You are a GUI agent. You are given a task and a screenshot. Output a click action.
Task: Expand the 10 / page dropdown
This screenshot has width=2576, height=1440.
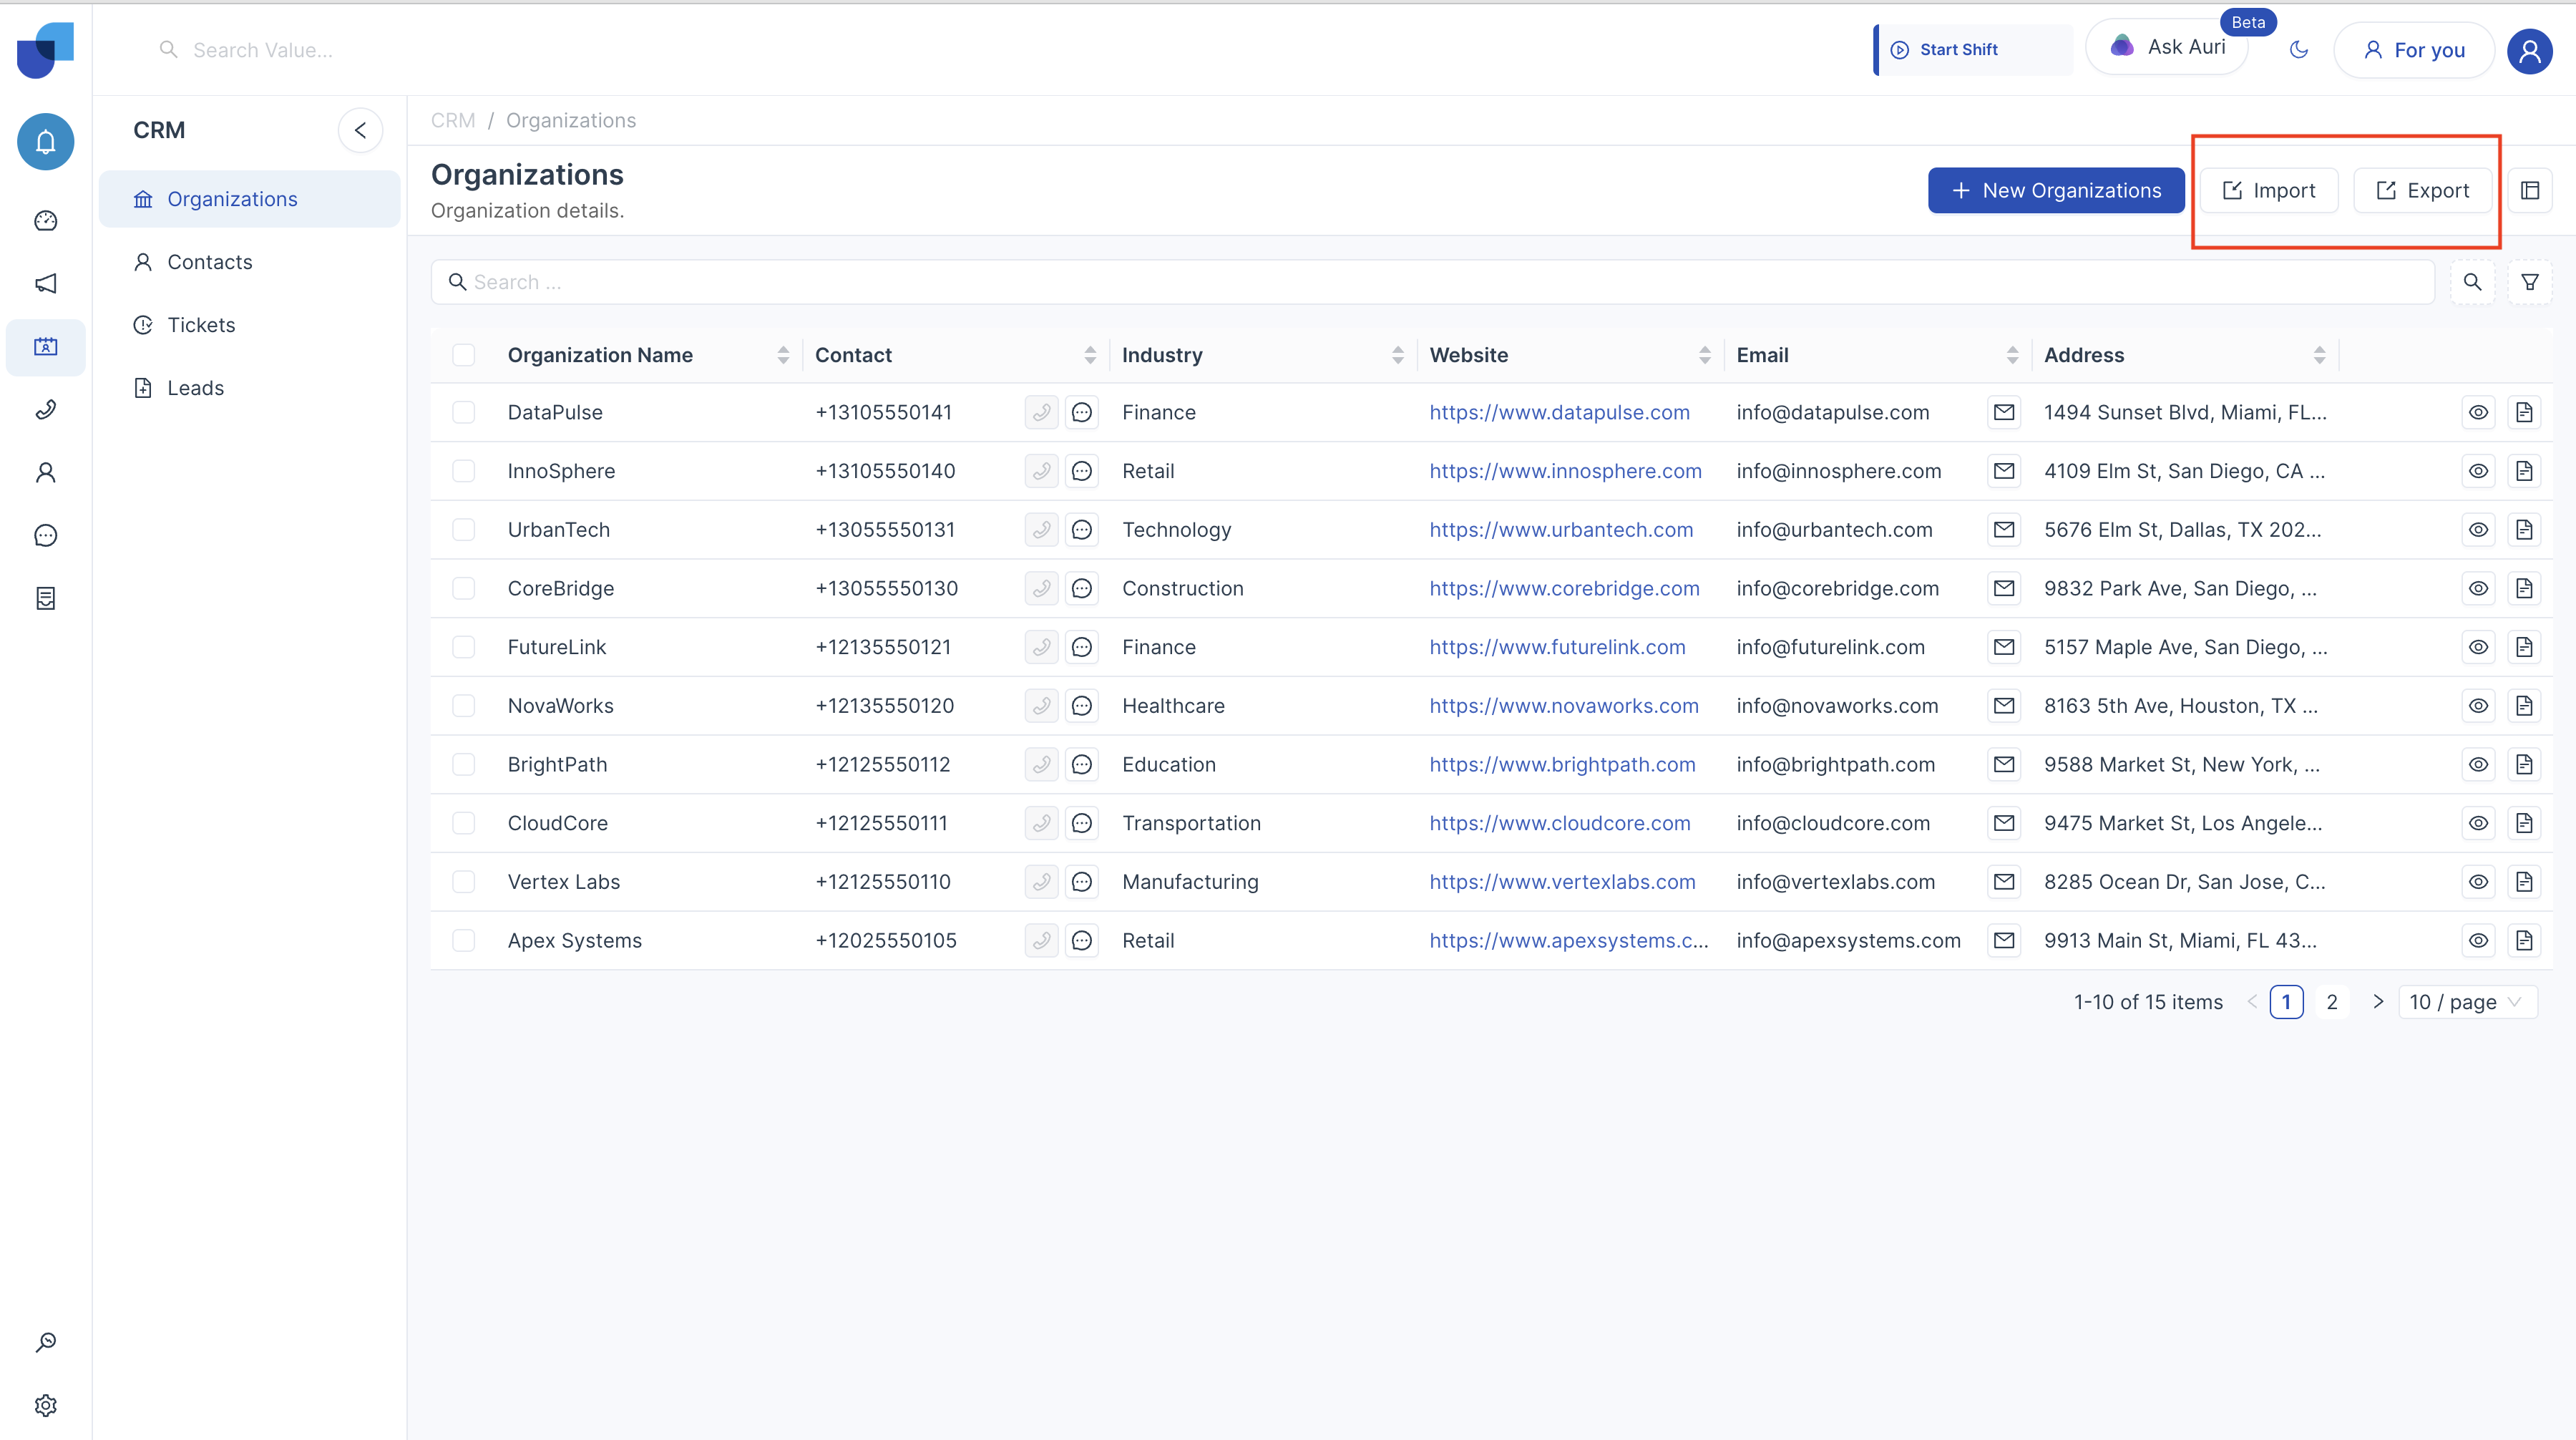2467,1002
